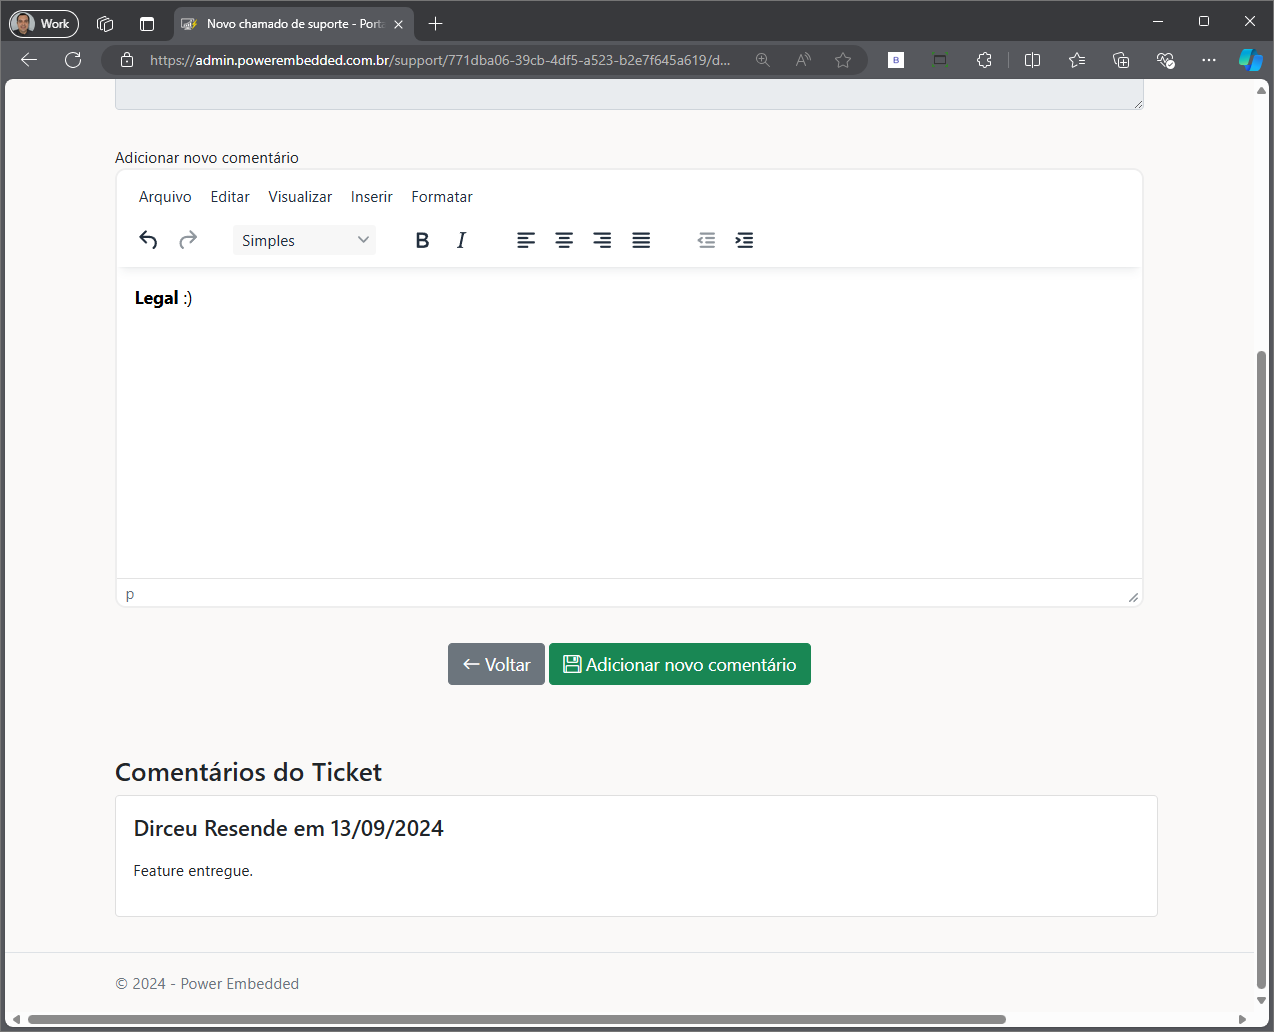The image size is (1274, 1032).
Task: Open the Arquivo menu
Action: 165,197
